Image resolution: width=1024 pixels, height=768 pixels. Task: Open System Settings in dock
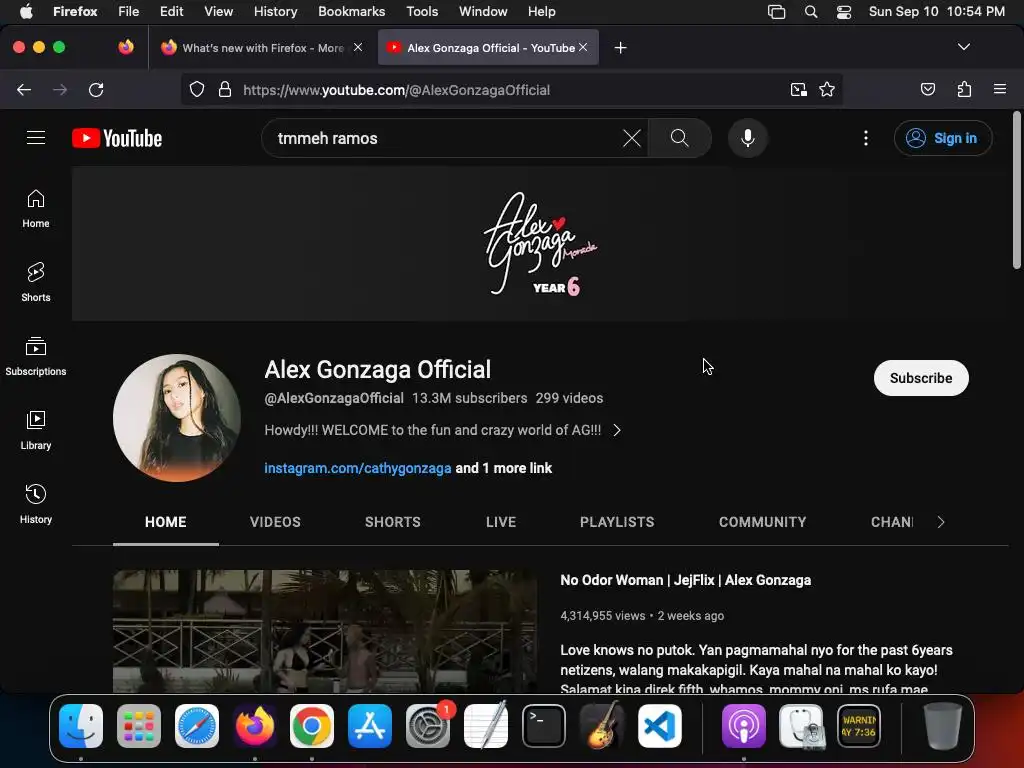[x=428, y=726]
